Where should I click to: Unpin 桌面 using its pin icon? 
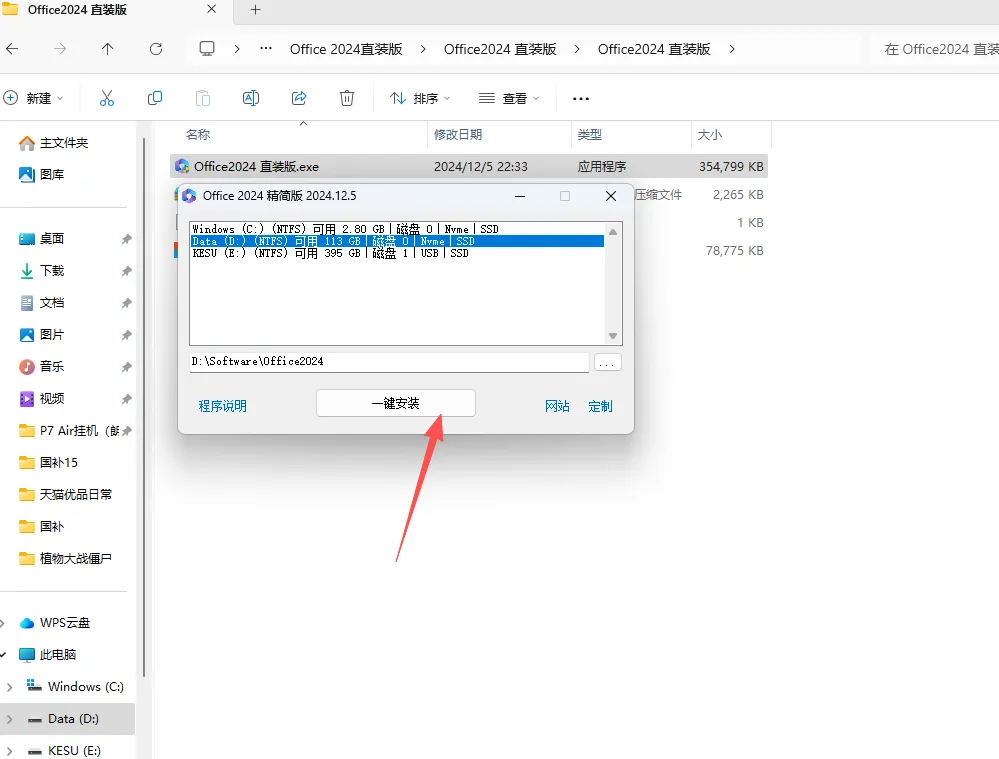[127, 239]
